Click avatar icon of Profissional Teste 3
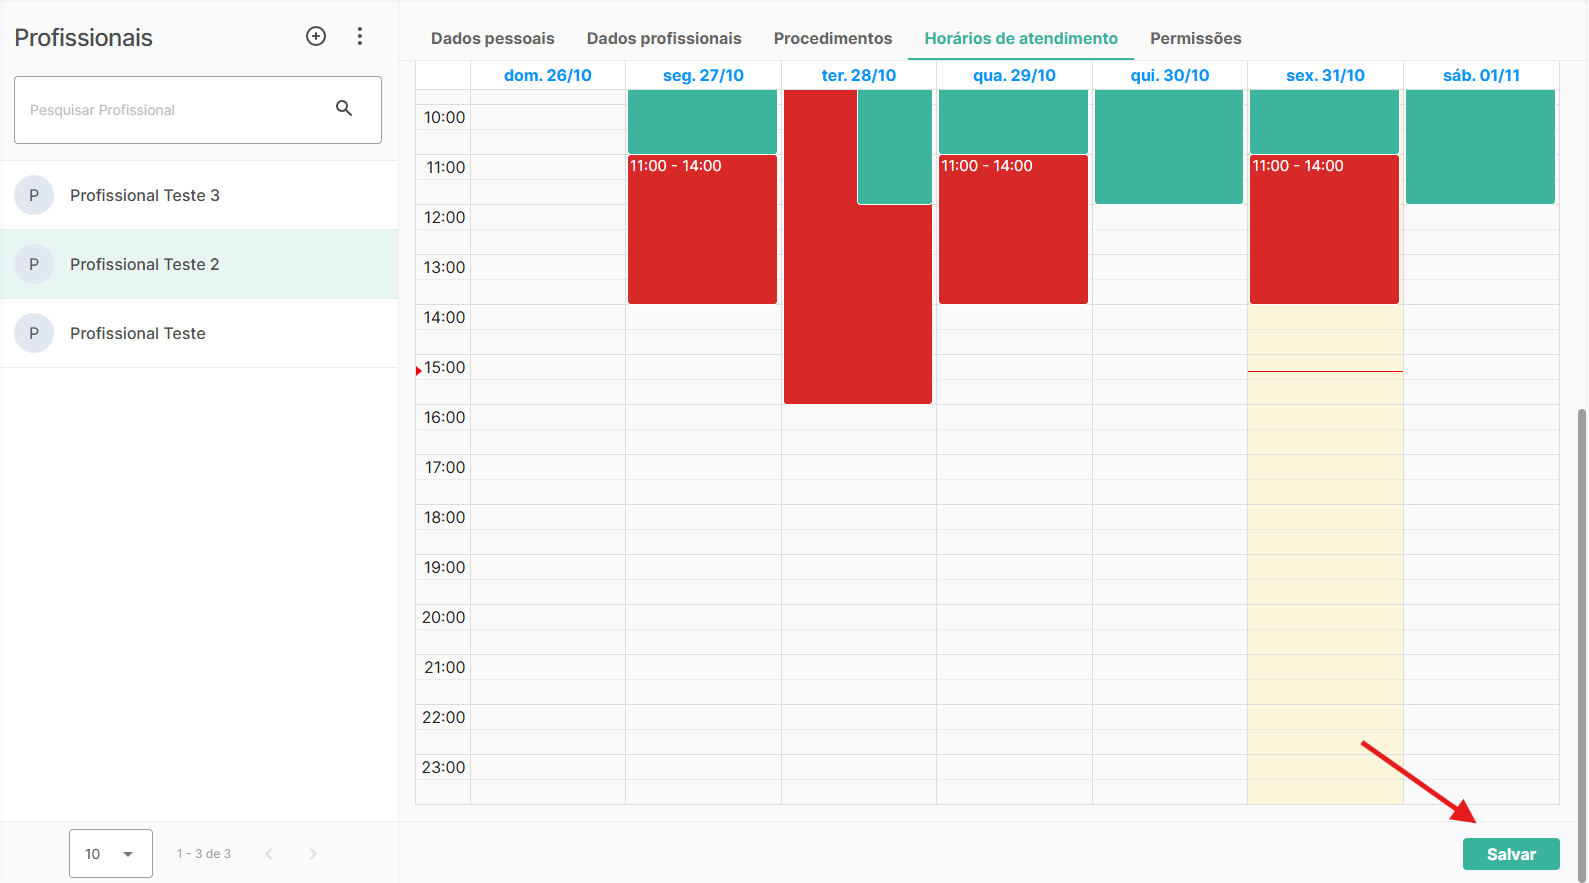1589x883 pixels. [34, 195]
